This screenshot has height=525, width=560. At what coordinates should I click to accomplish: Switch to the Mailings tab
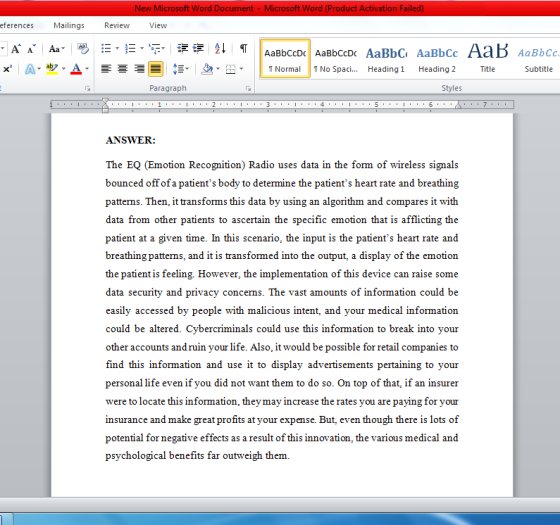(x=69, y=25)
